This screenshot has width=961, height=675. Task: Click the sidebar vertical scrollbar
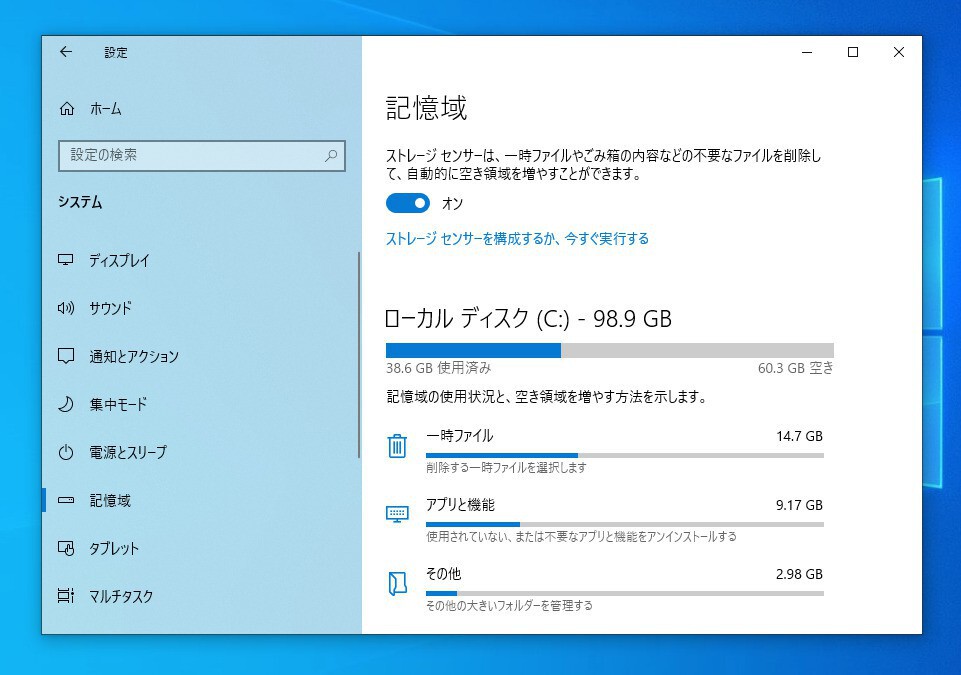point(358,355)
